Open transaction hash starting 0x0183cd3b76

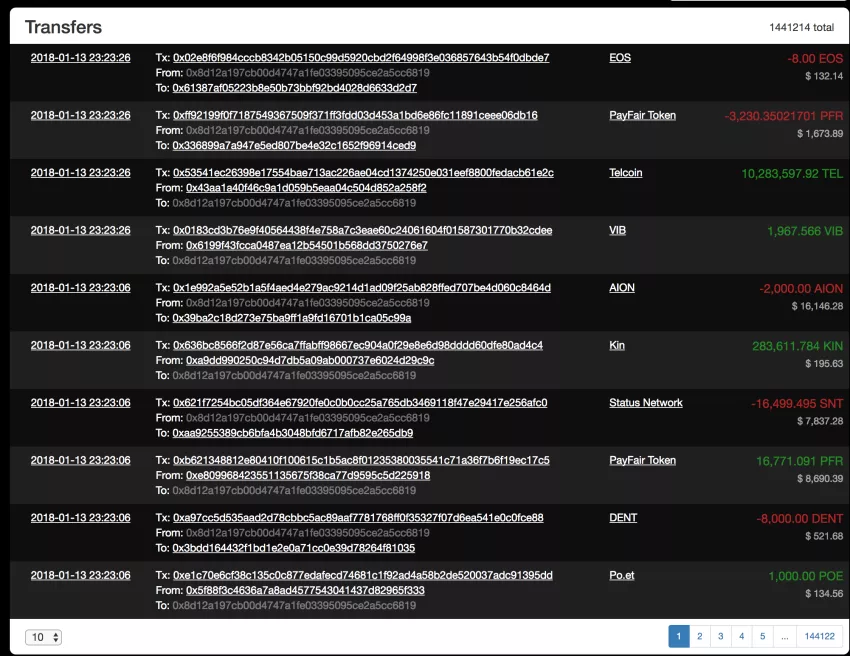point(363,230)
